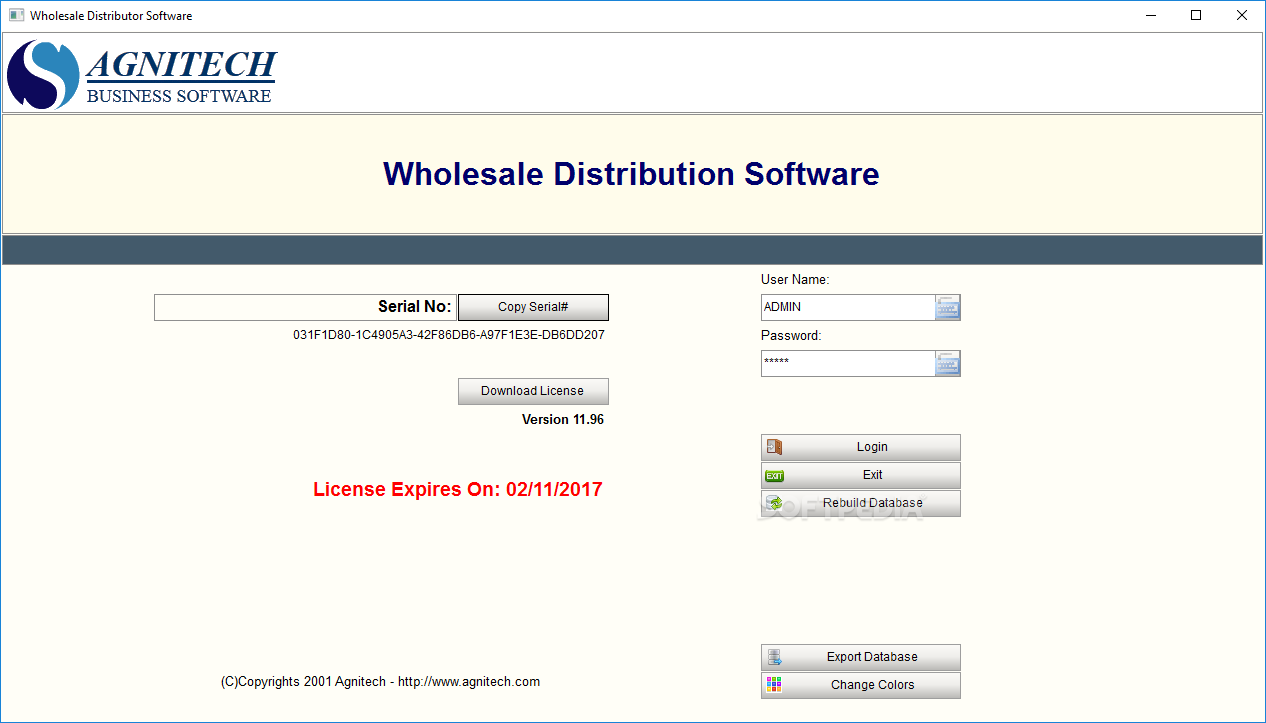Click the app icon in title bar
Screen dimensions: 1266x723
(16, 16)
